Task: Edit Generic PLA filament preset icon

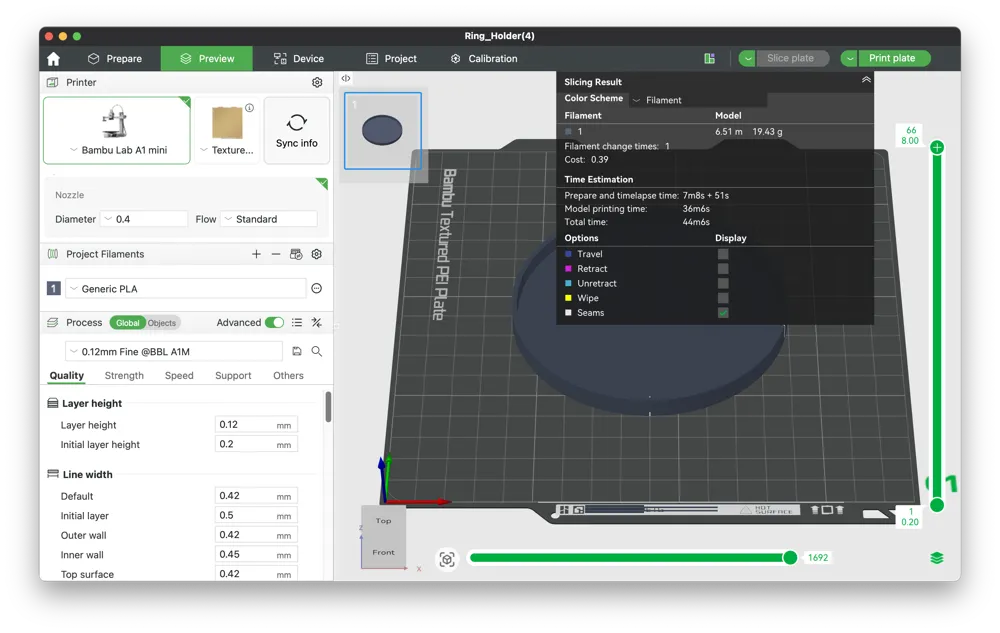Action: point(316,288)
